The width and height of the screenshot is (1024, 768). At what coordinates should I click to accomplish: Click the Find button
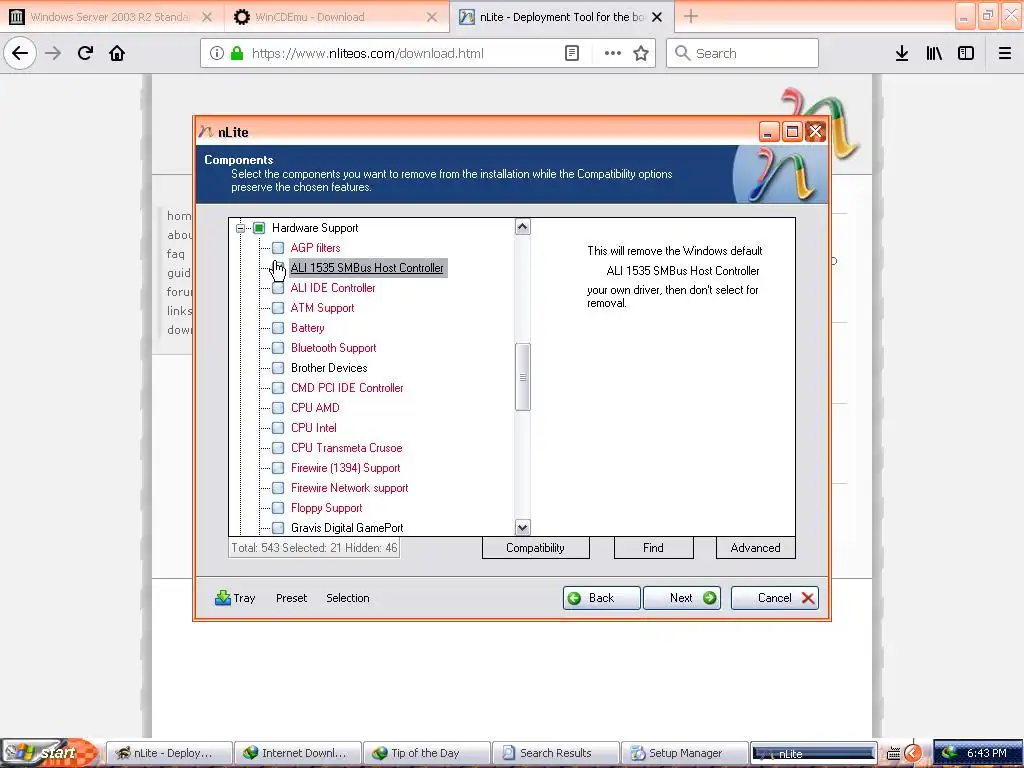point(653,547)
